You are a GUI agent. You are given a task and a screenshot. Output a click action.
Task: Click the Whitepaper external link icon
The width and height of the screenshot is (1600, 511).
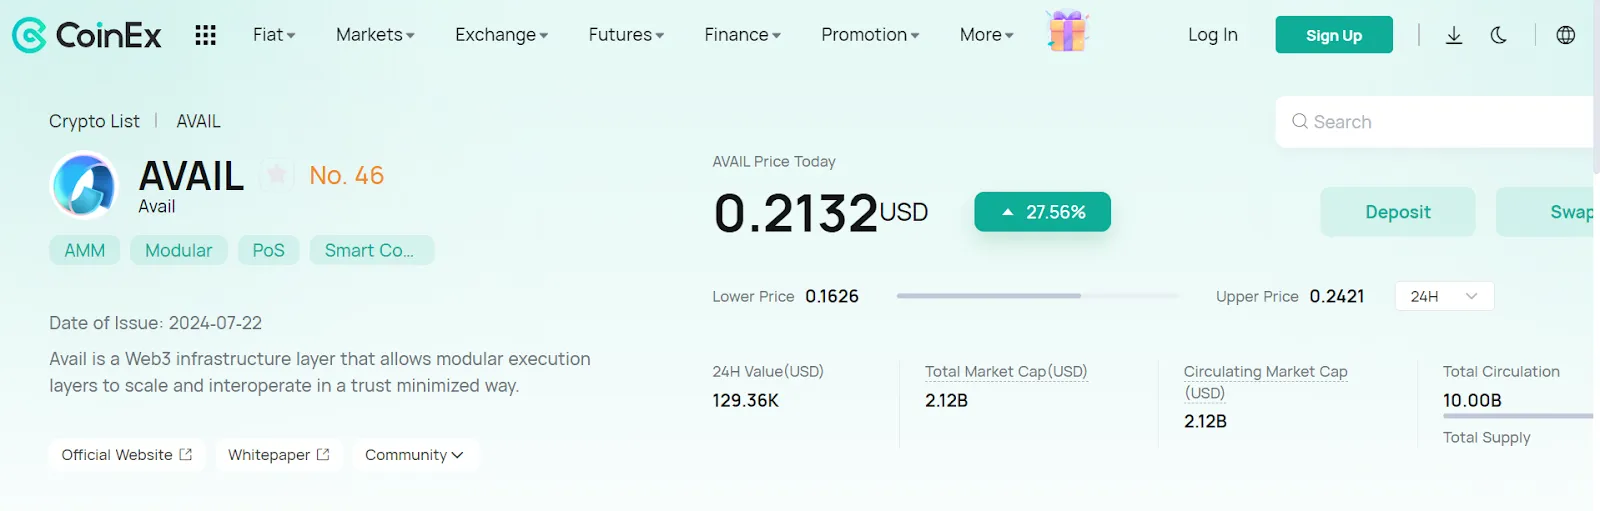click(x=323, y=455)
